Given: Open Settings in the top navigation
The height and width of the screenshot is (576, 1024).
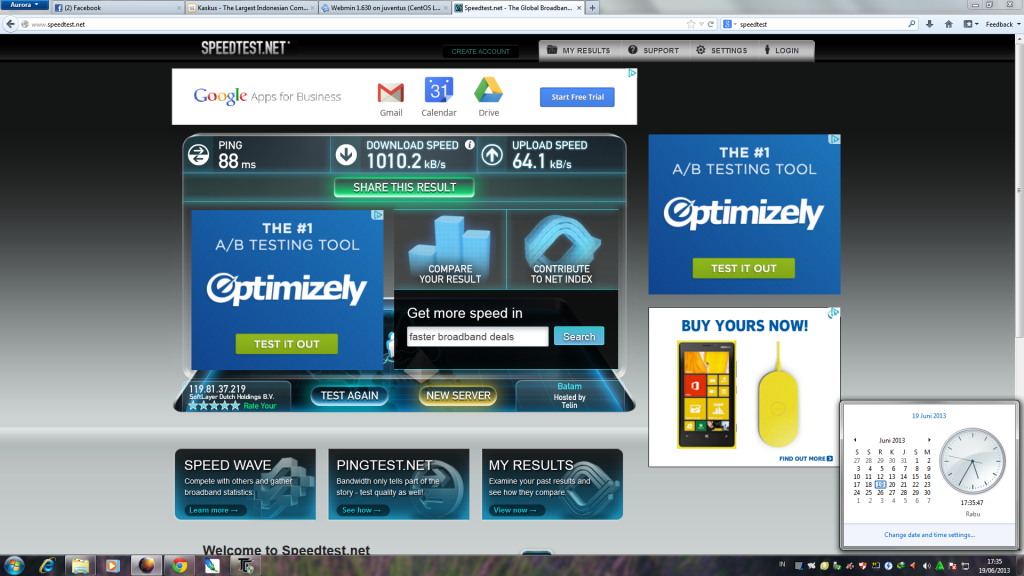Looking at the screenshot, I should click(722, 50).
